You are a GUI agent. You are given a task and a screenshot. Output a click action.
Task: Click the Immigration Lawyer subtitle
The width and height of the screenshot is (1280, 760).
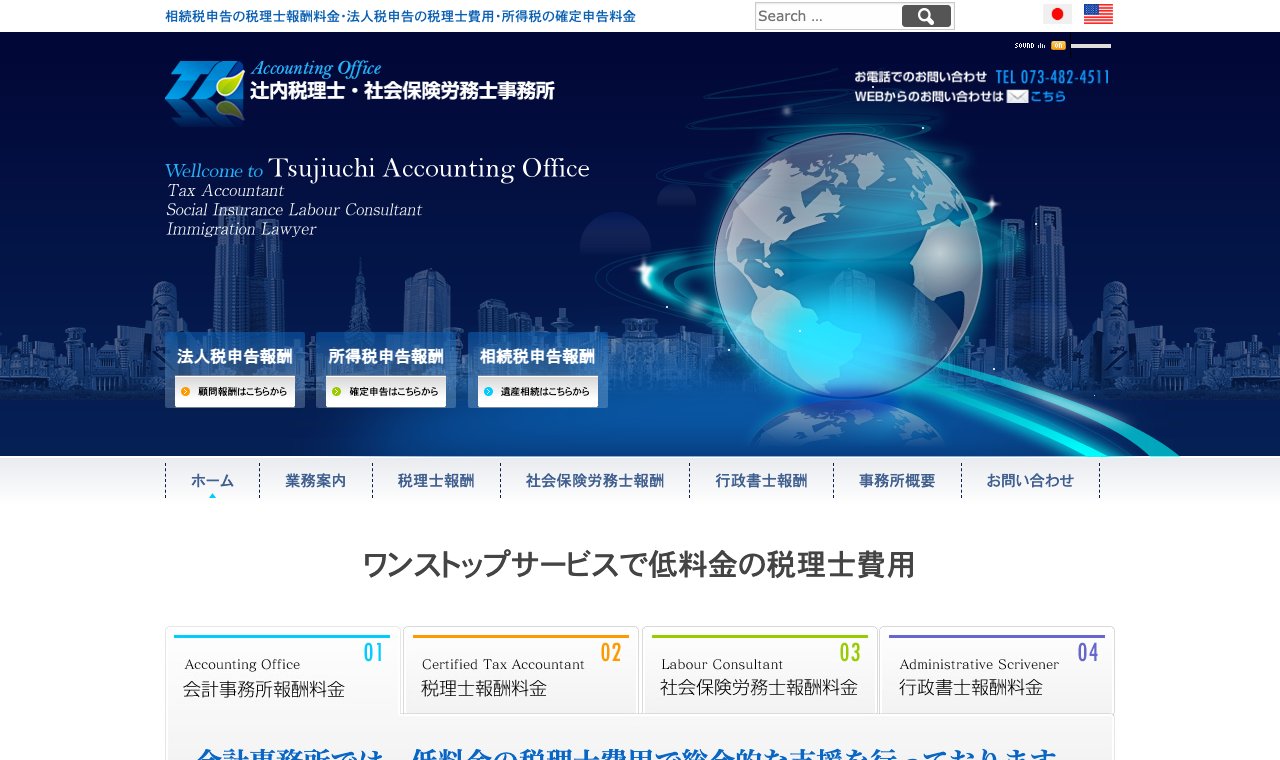[x=241, y=229]
